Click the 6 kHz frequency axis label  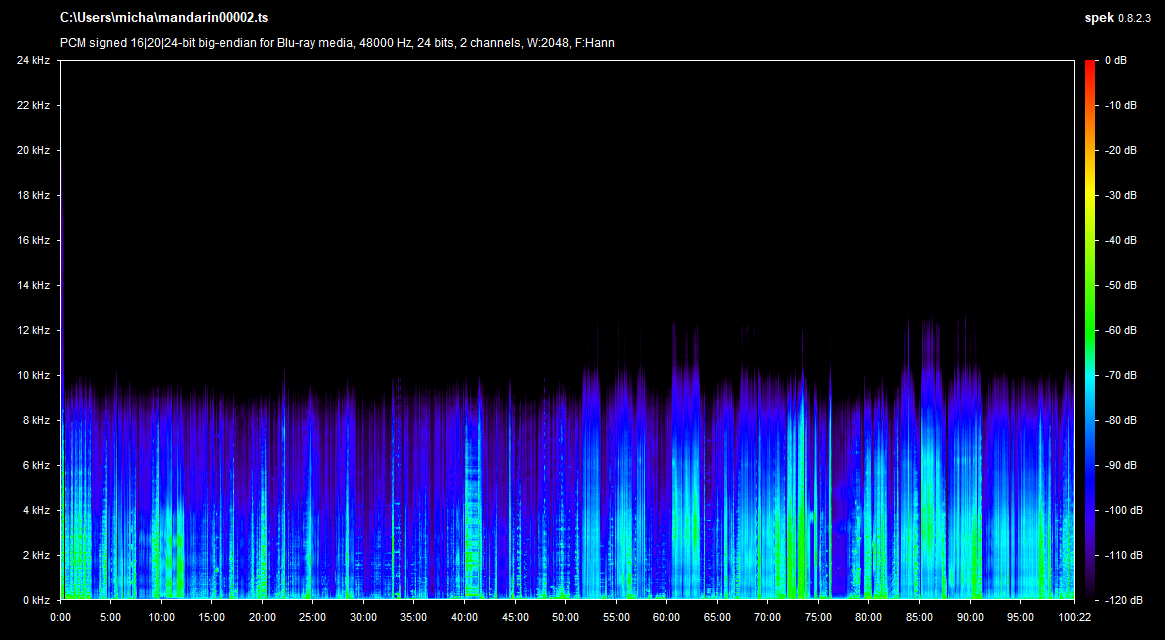36,465
